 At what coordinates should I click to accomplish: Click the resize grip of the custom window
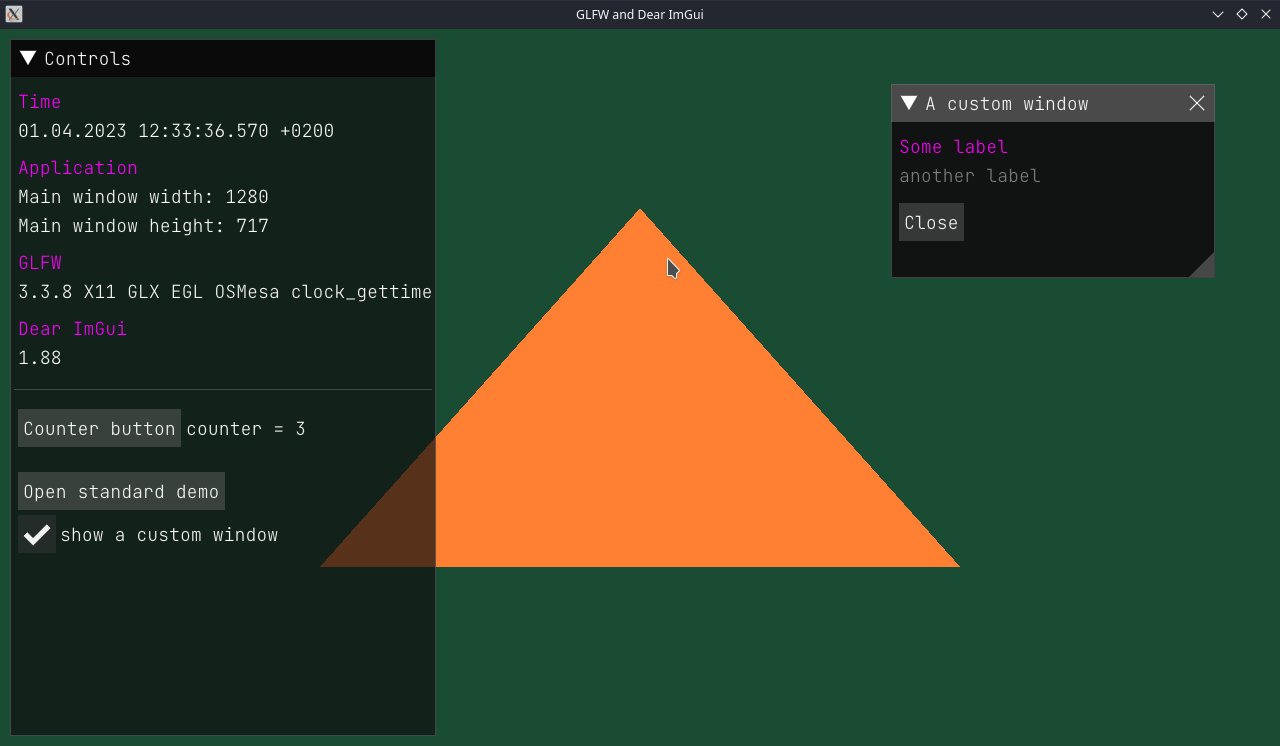[1203, 265]
